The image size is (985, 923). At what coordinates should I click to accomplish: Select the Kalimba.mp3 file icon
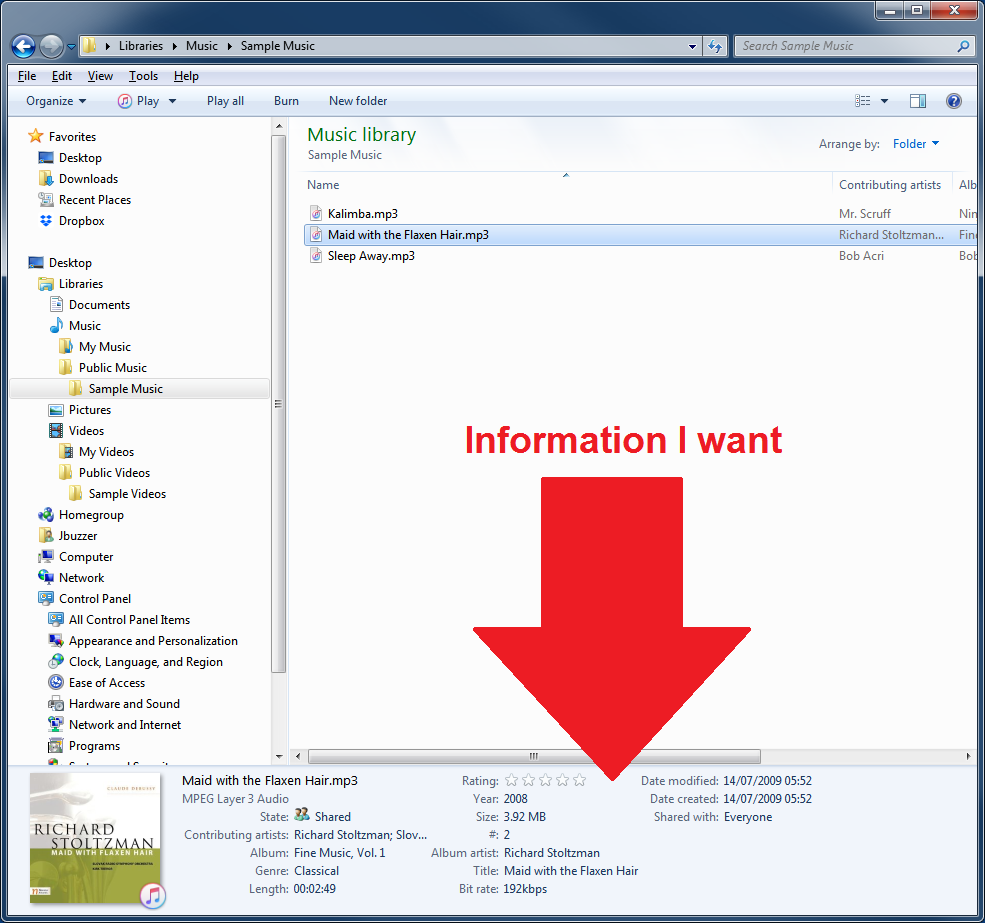click(316, 214)
